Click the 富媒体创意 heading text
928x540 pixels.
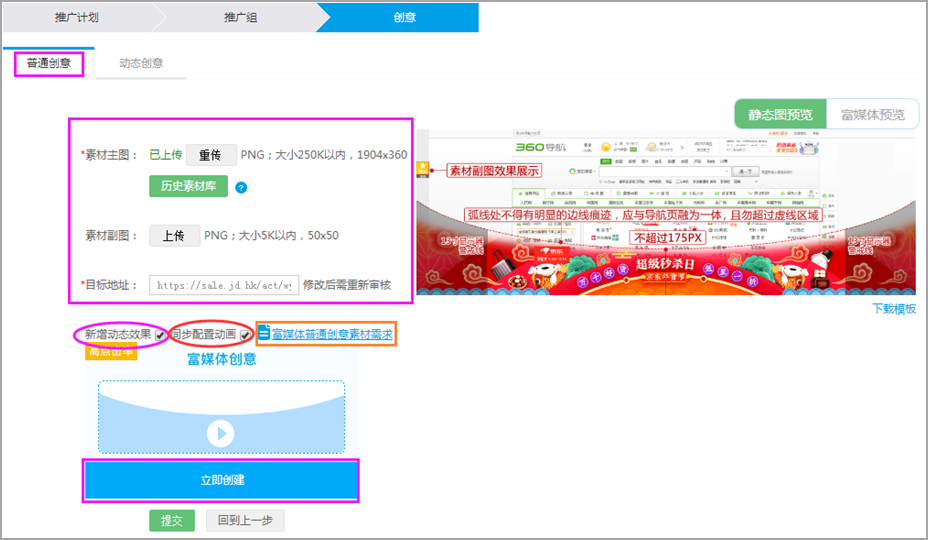(221, 359)
